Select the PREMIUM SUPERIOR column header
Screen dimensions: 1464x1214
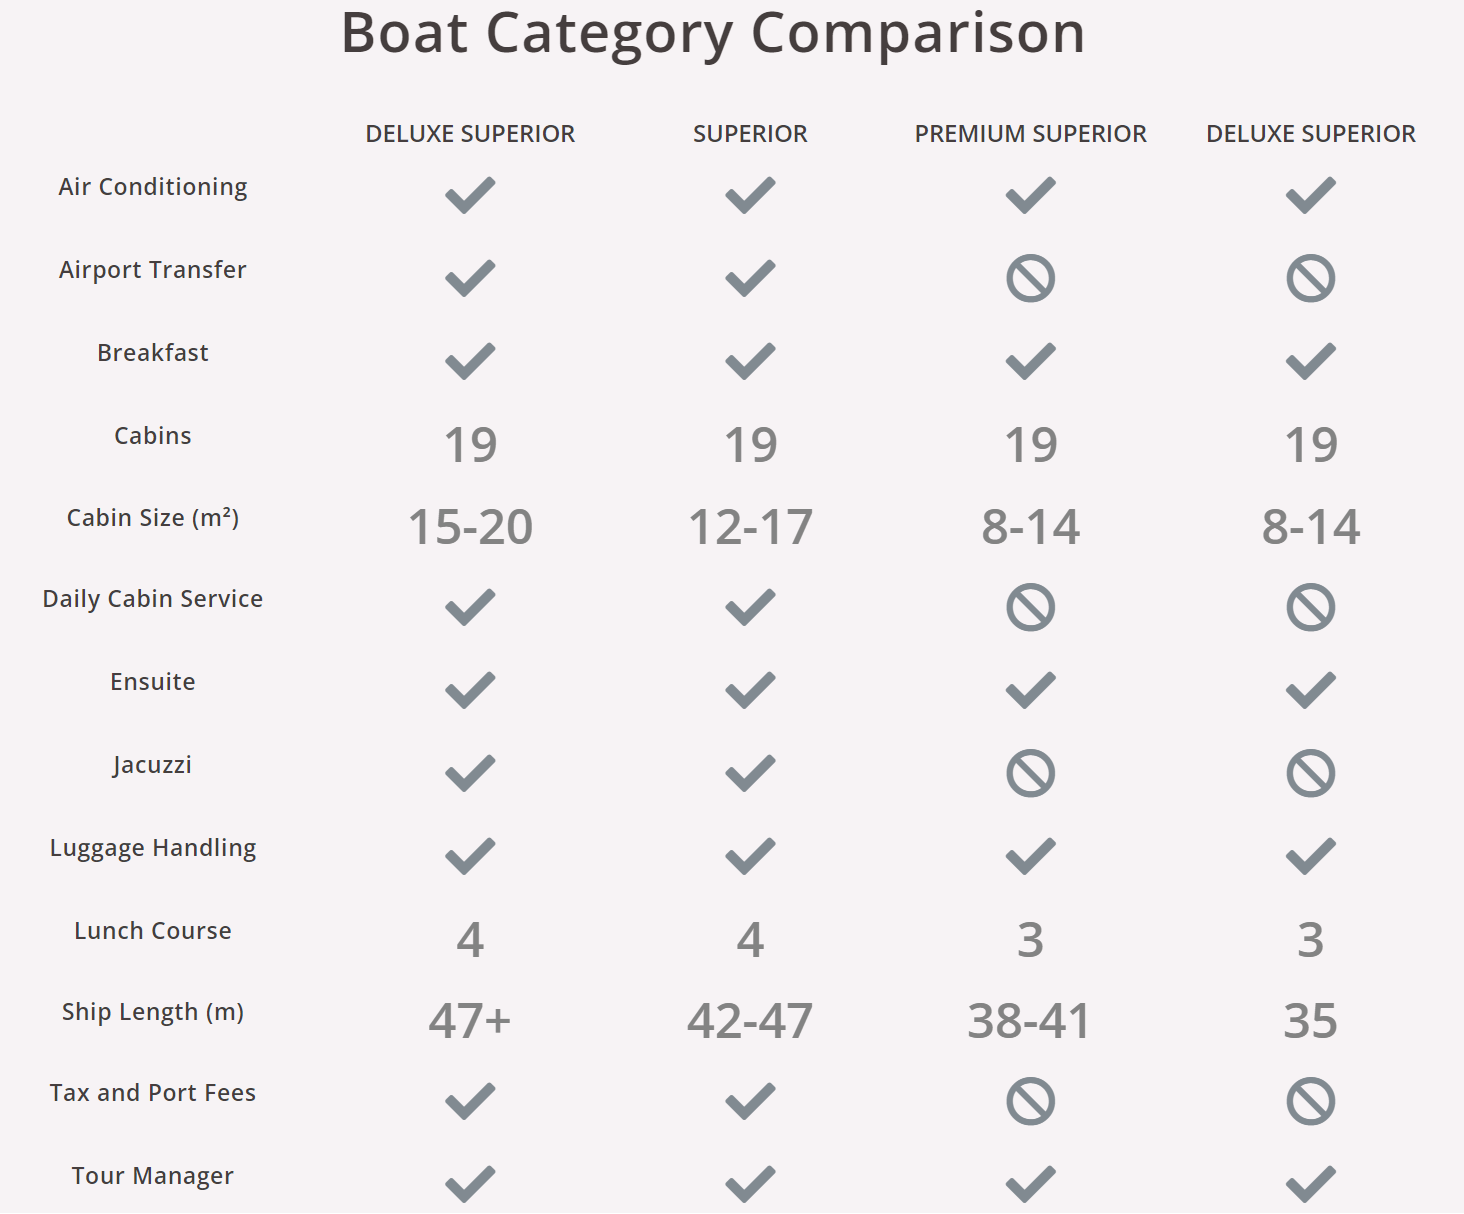tap(1030, 134)
